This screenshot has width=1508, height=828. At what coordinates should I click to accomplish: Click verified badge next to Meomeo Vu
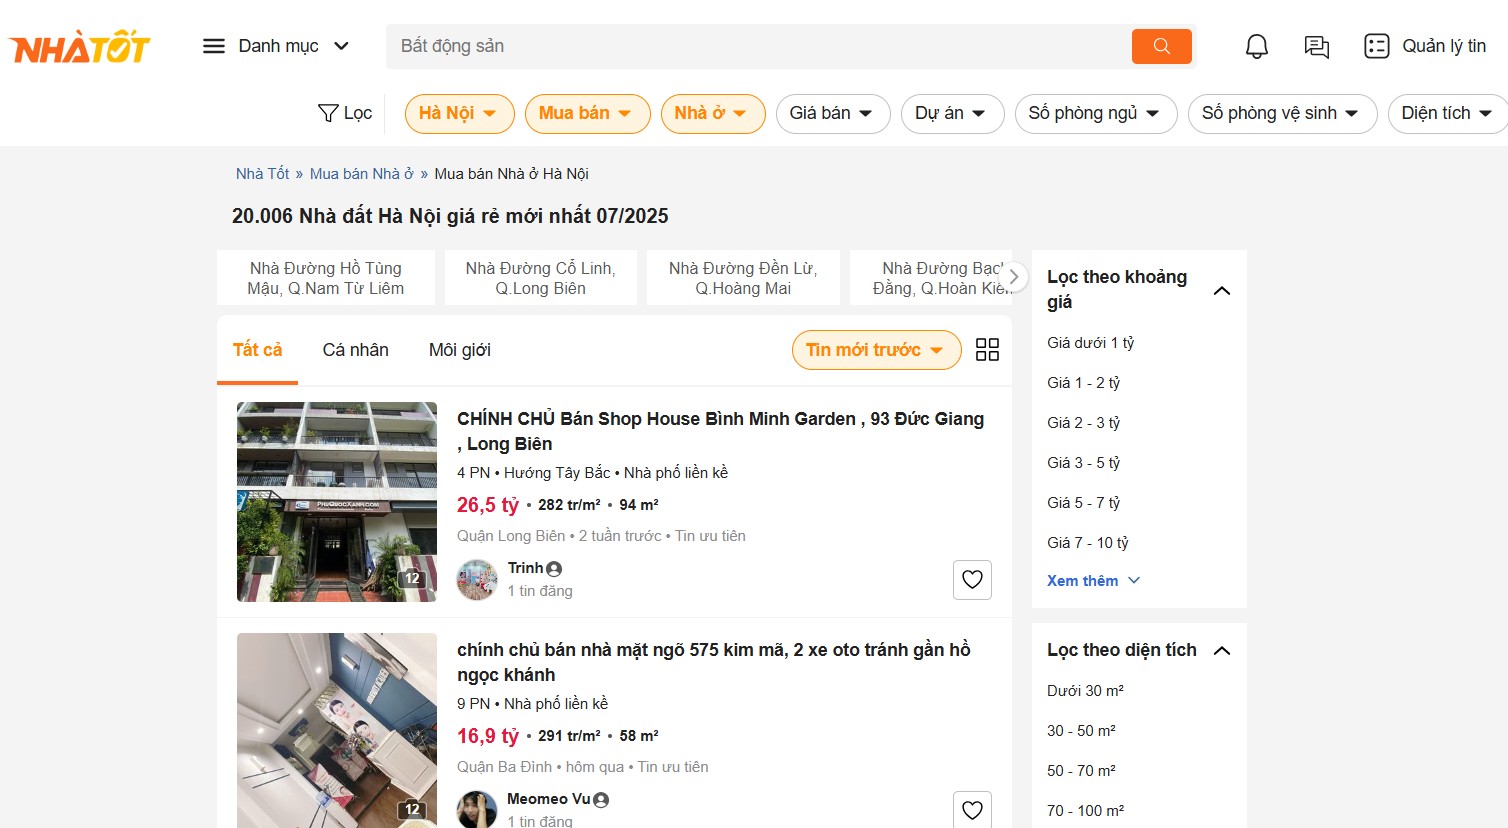[x=601, y=800]
